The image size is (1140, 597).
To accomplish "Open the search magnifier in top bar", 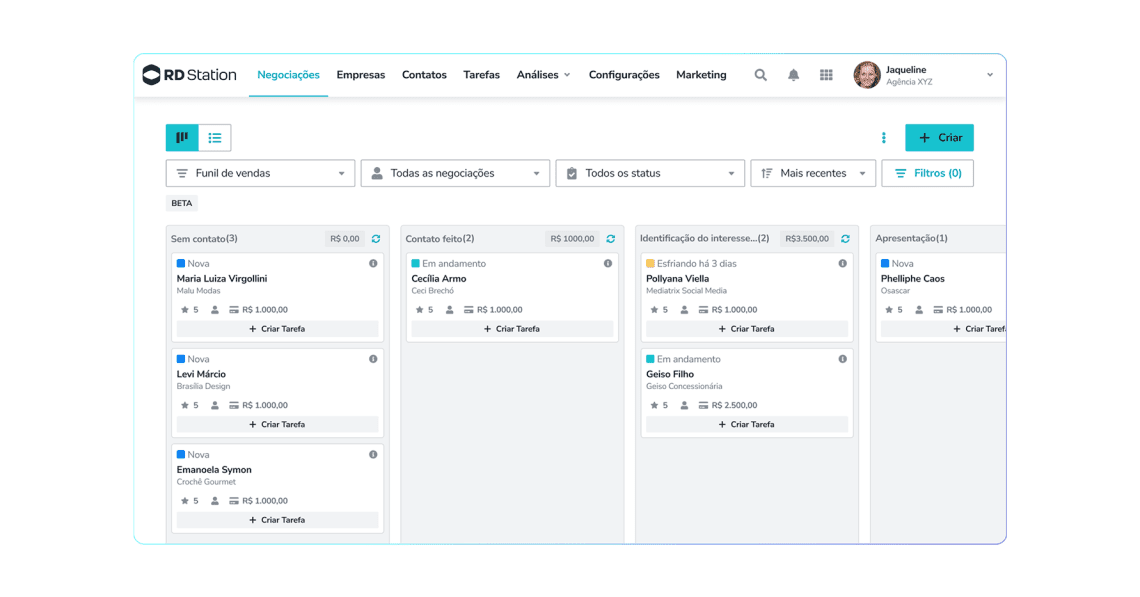I will tap(760, 75).
